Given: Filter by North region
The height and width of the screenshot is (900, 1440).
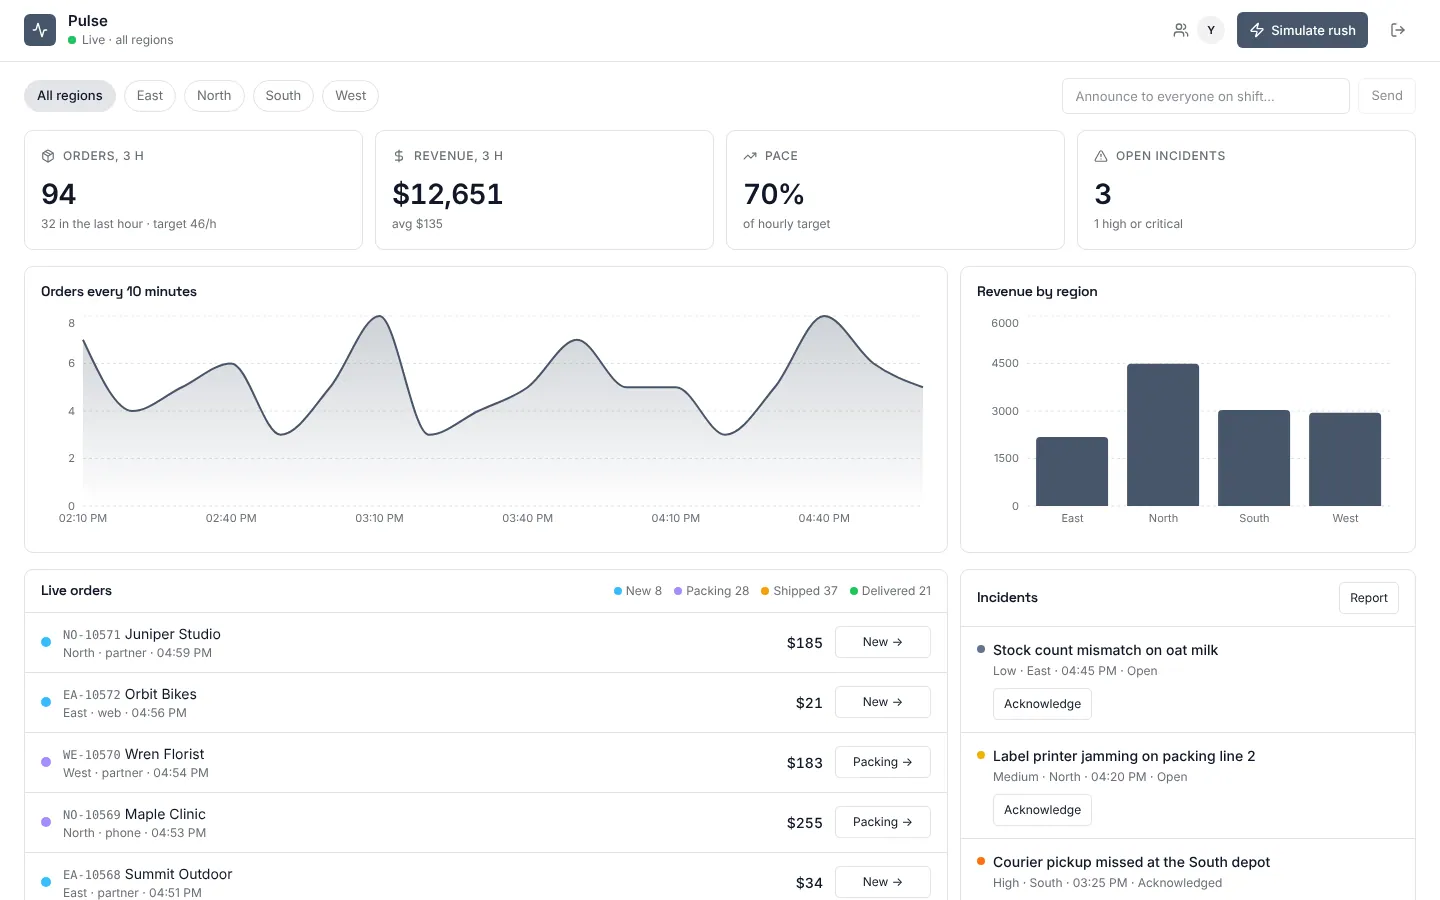Looking at the screenshot, I should pos(214,96).
